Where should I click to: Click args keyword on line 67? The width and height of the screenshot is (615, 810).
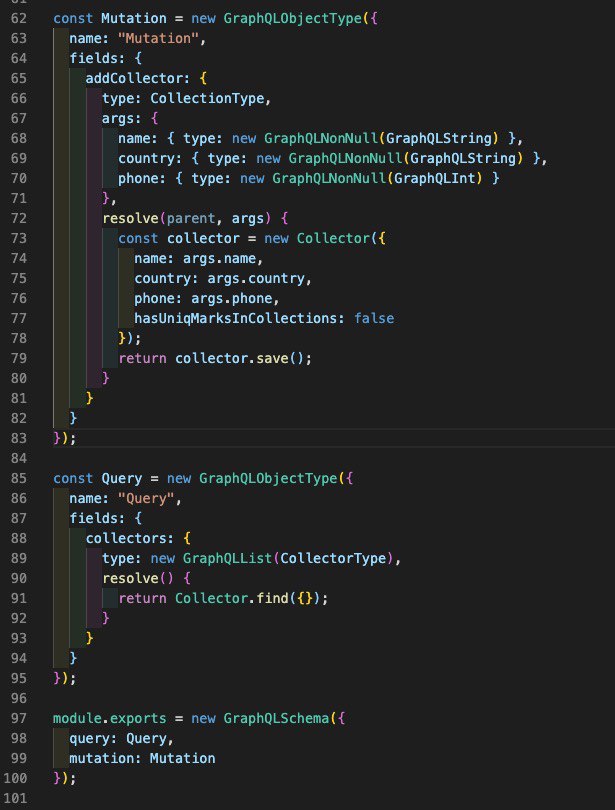[x=118, y=118]
